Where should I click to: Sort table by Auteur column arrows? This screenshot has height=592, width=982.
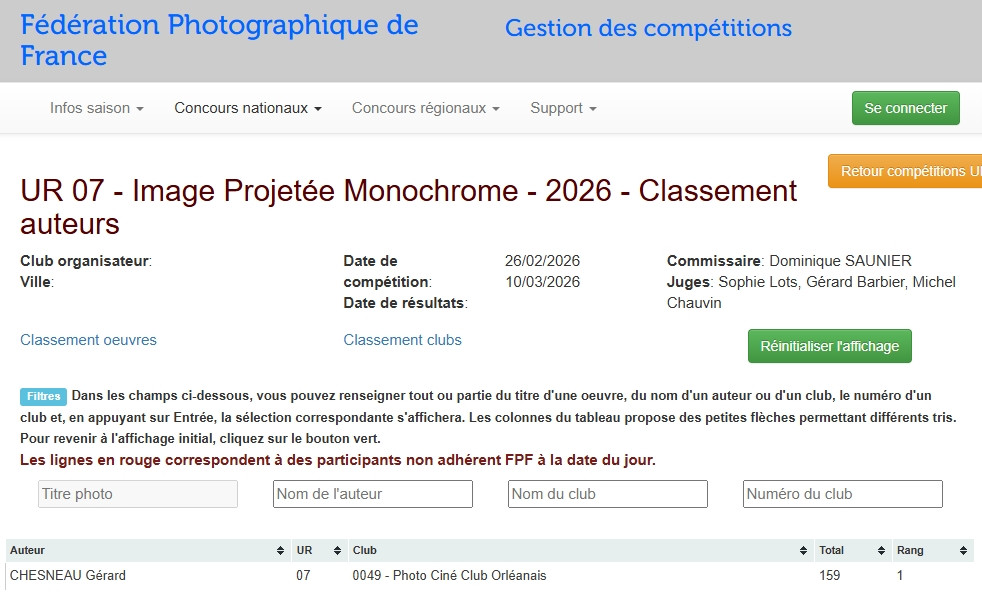pyautogui.click(x=280, y=551)
